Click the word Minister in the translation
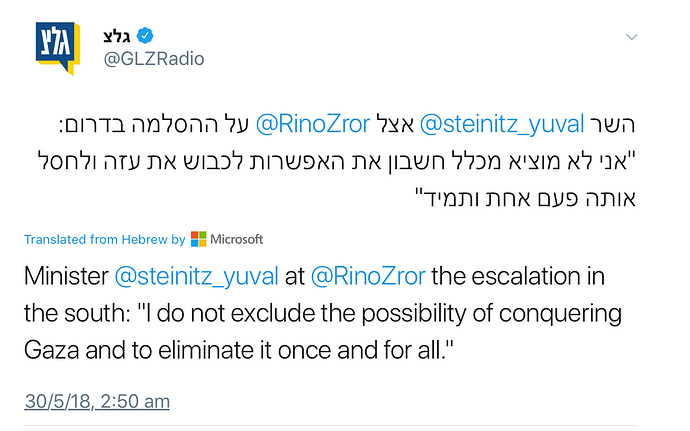 click(66, 276)
